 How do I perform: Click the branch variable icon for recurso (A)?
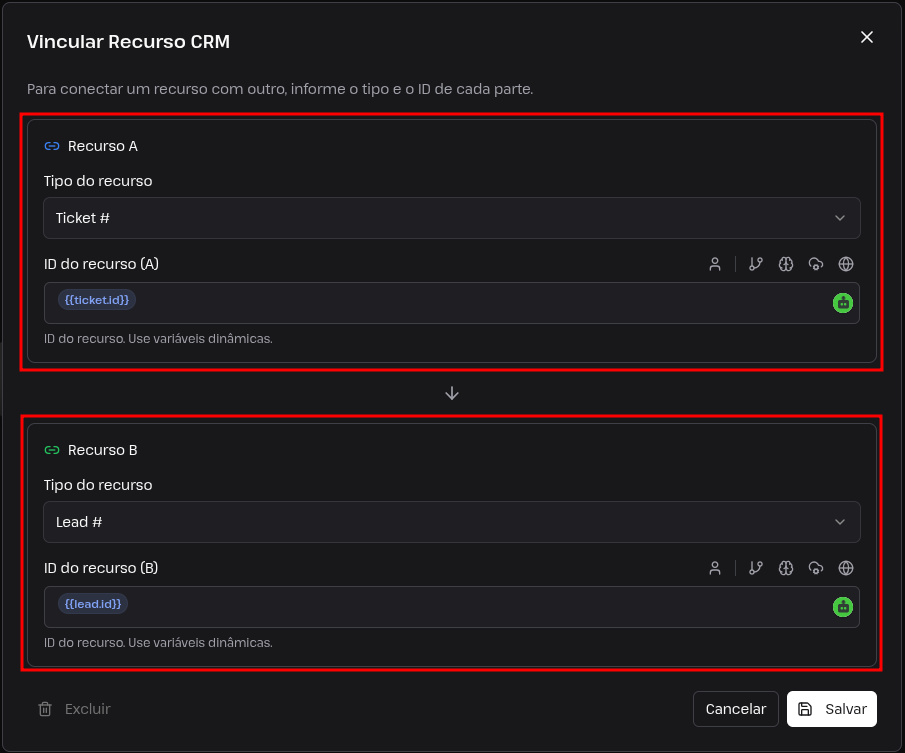pos(756,264)
